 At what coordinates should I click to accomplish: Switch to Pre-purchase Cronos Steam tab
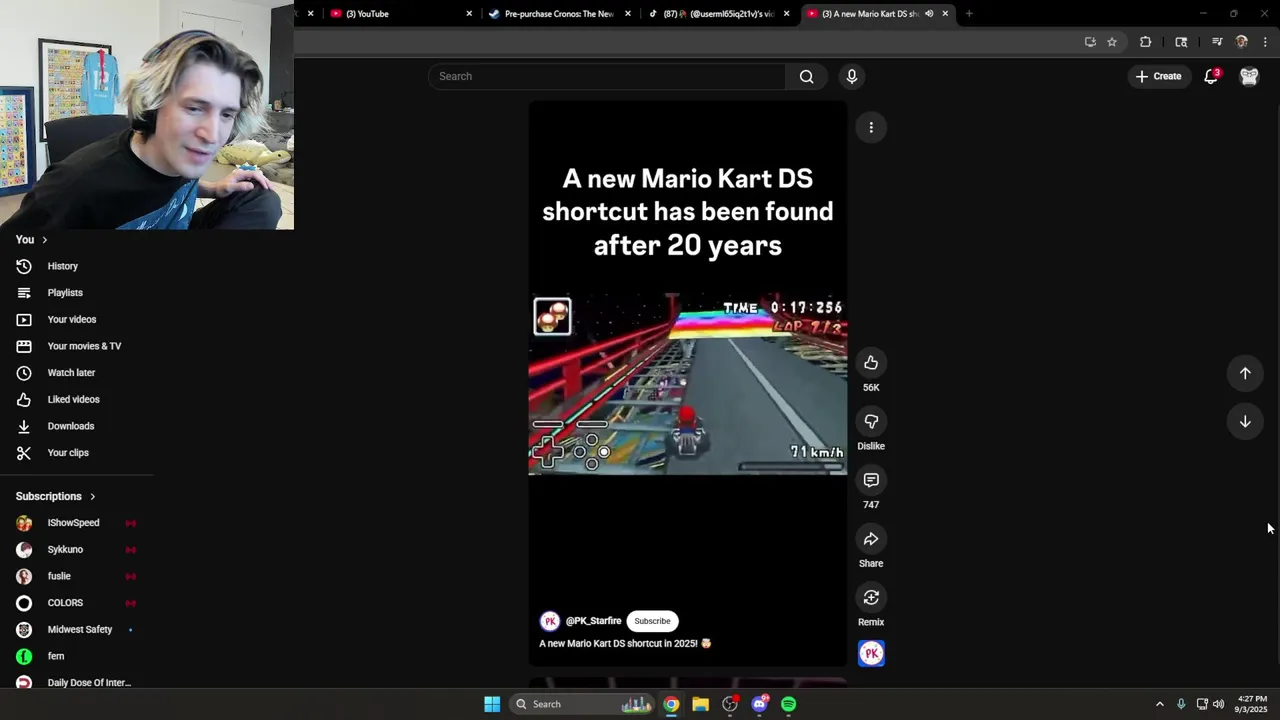point(558,14)
